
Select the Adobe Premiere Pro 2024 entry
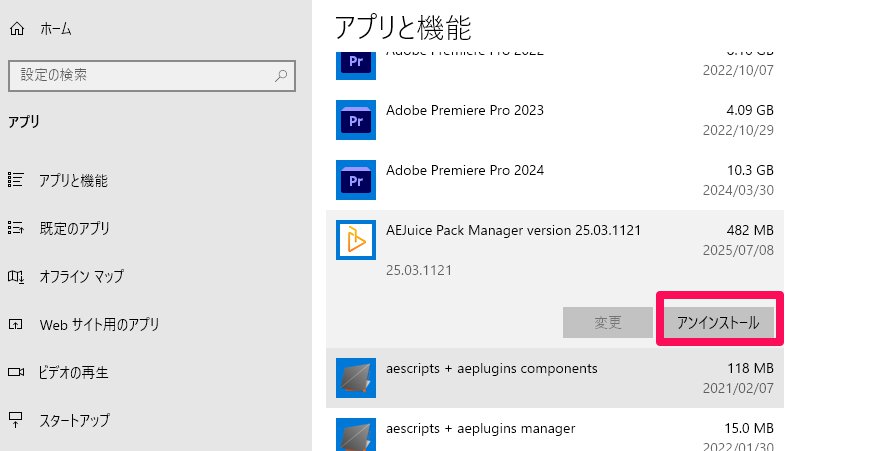(x=555, y=180)
